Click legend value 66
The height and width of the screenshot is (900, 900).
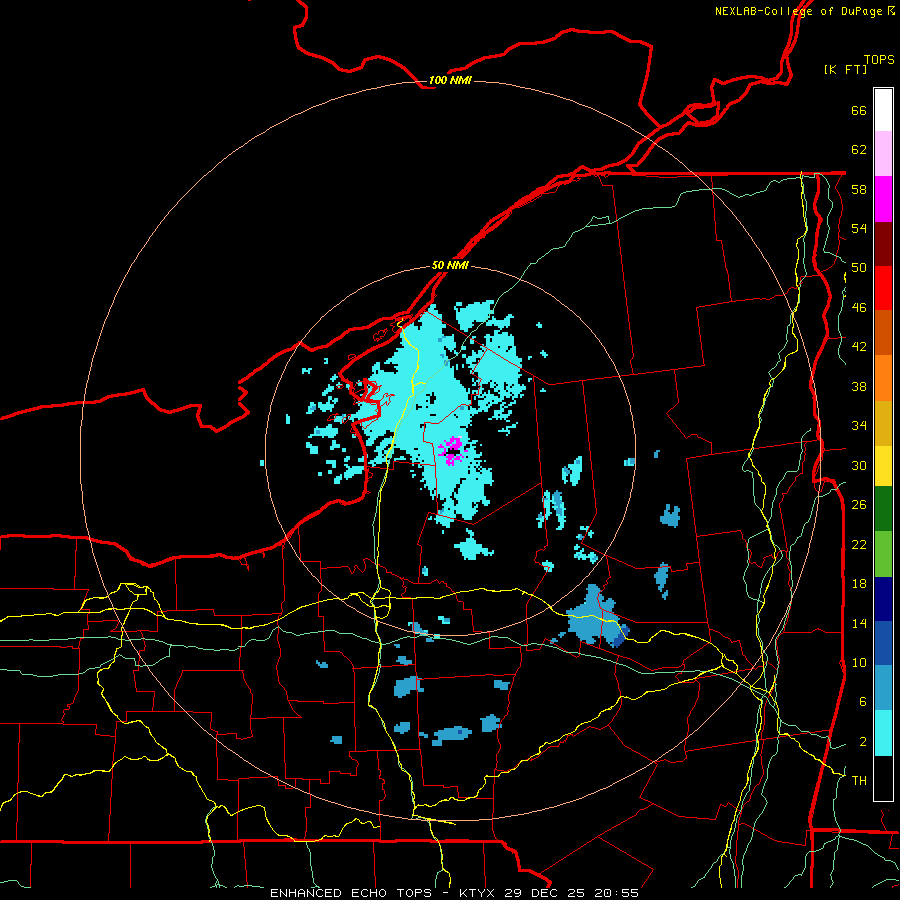tap(859, 110)
